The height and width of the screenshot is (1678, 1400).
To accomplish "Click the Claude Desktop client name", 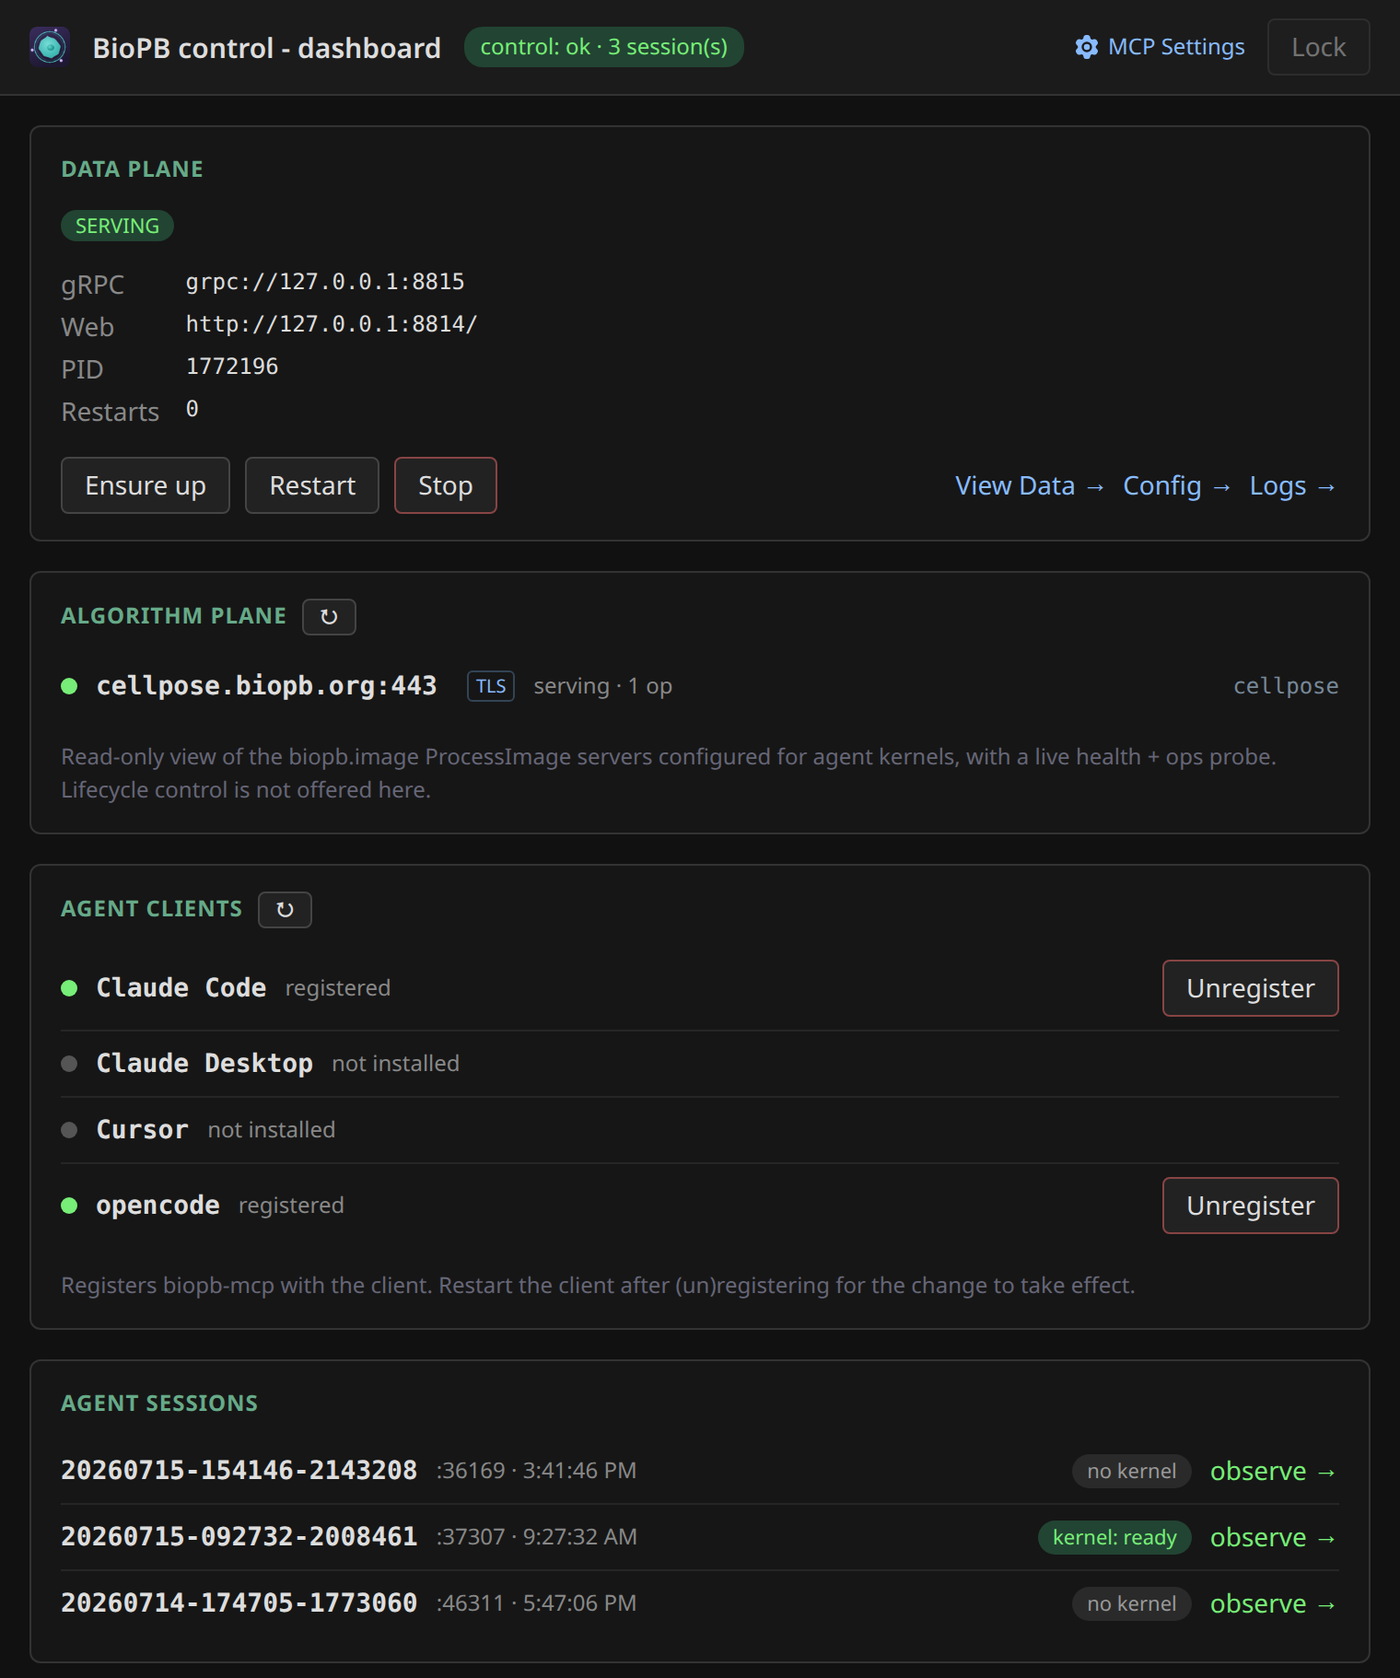I will 204,1064.
